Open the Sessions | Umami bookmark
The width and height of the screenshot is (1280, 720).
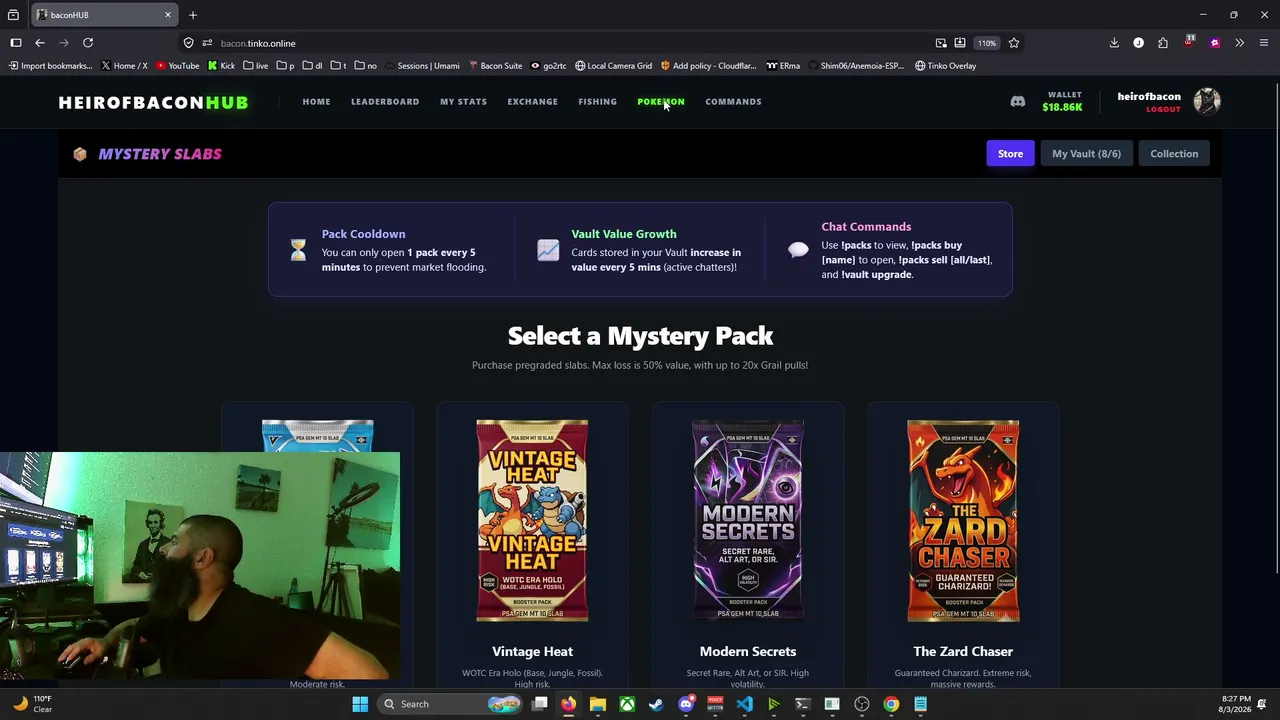pyautogui.click(x=422, y=66)
